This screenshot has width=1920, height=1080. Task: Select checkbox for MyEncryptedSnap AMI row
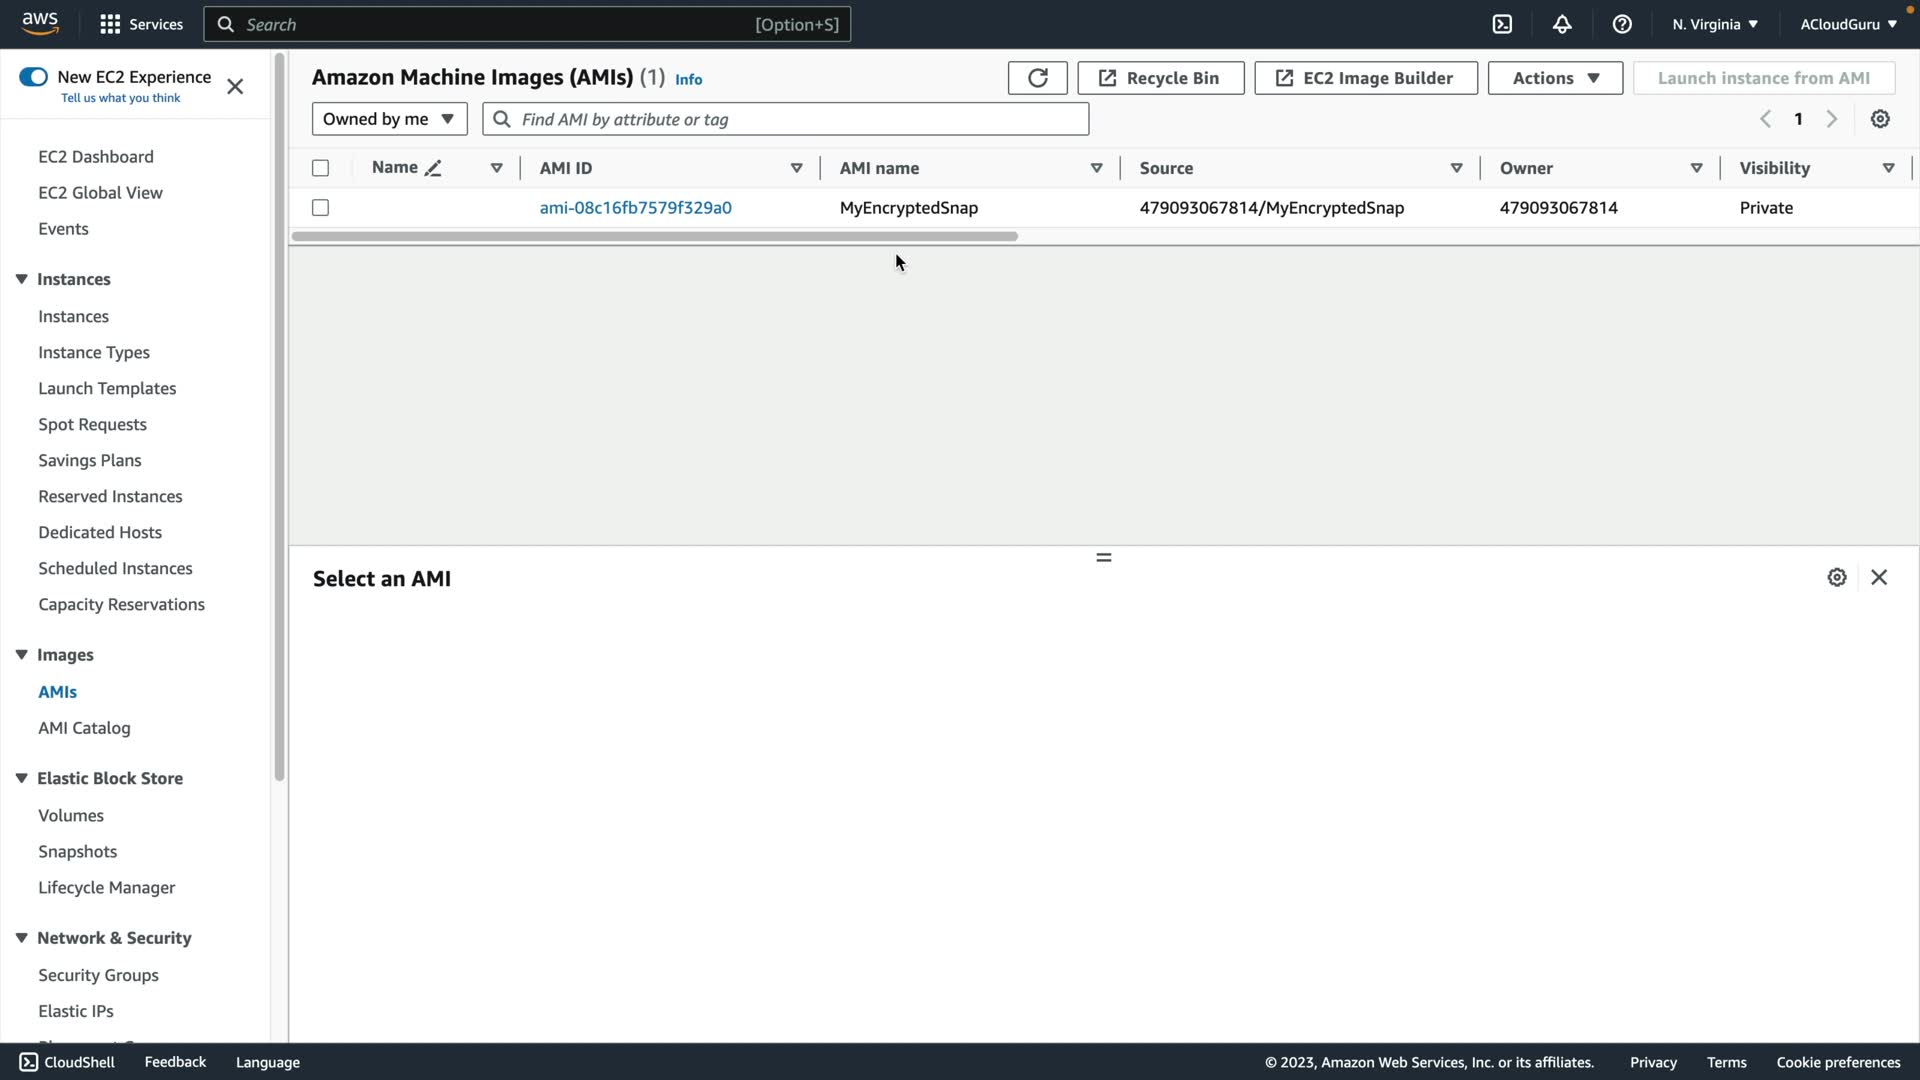point(320,208)
